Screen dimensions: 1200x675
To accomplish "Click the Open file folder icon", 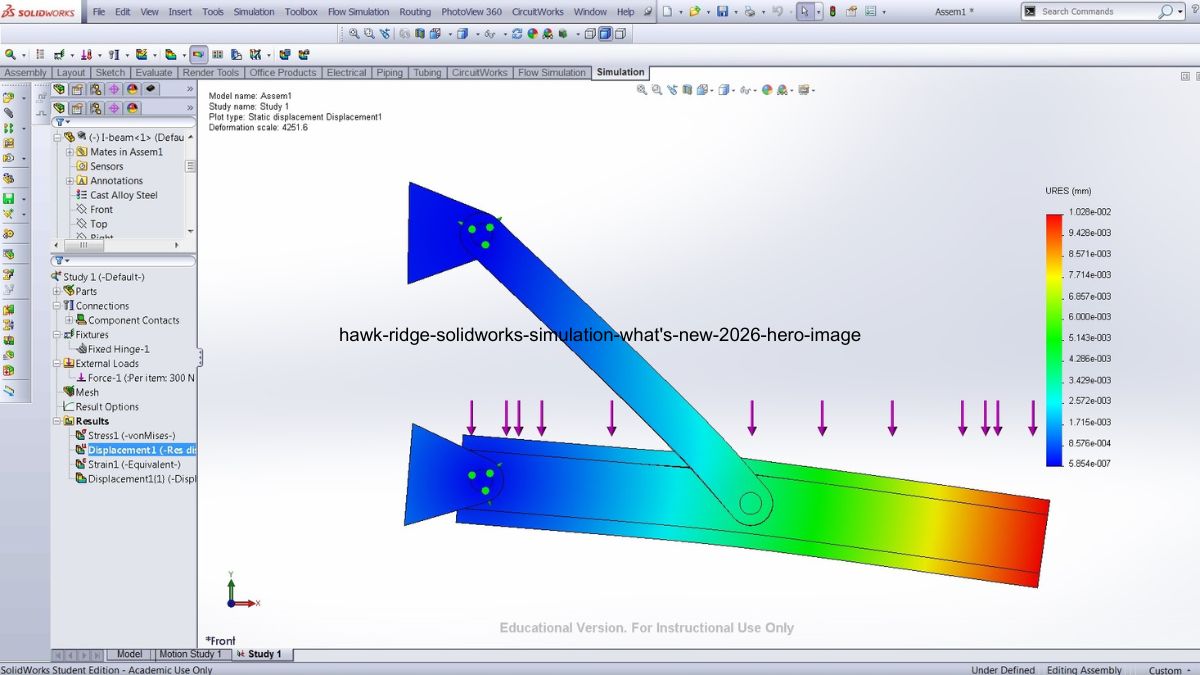I will coord(695,12).
